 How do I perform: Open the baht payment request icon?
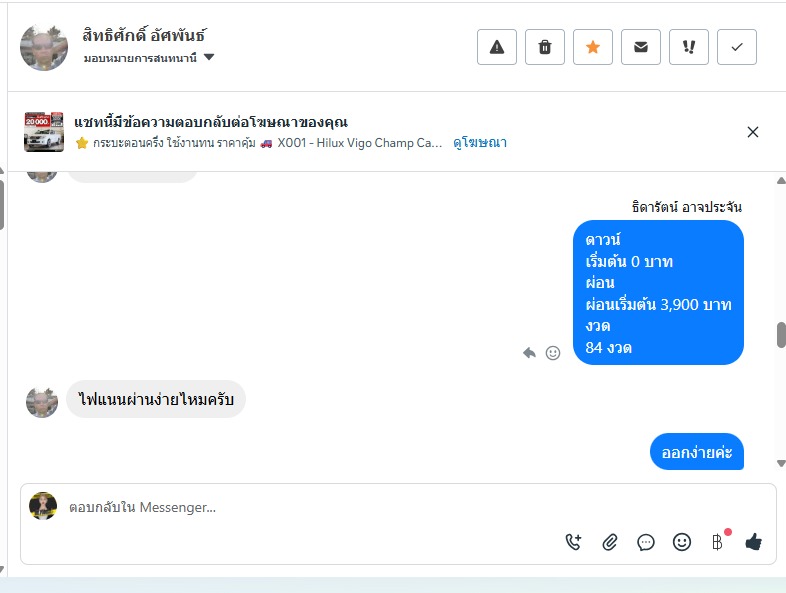pos(718,542)
